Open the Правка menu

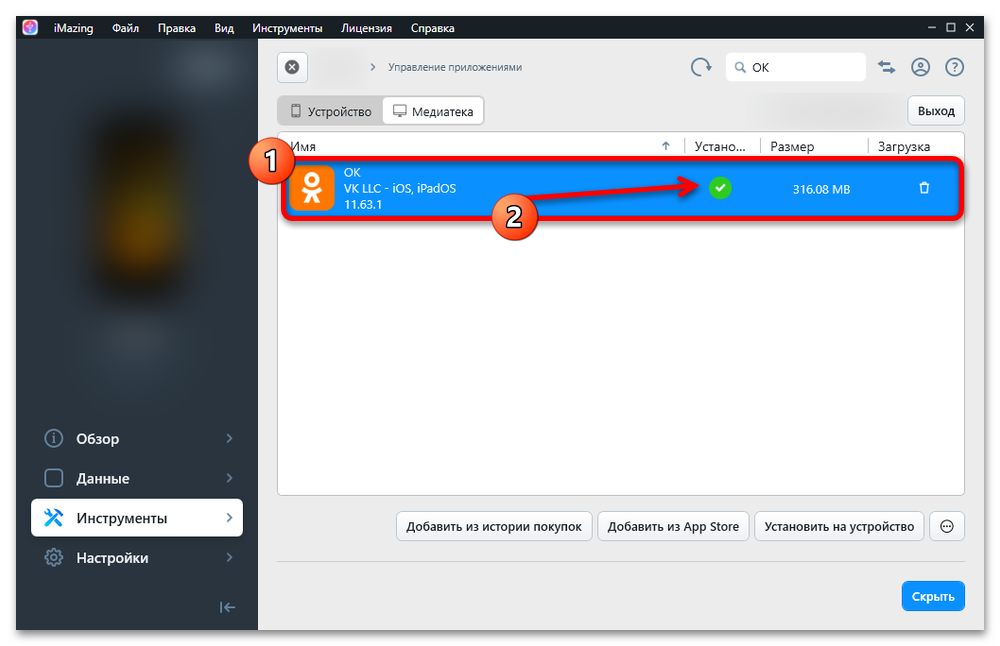coord(177,28)
